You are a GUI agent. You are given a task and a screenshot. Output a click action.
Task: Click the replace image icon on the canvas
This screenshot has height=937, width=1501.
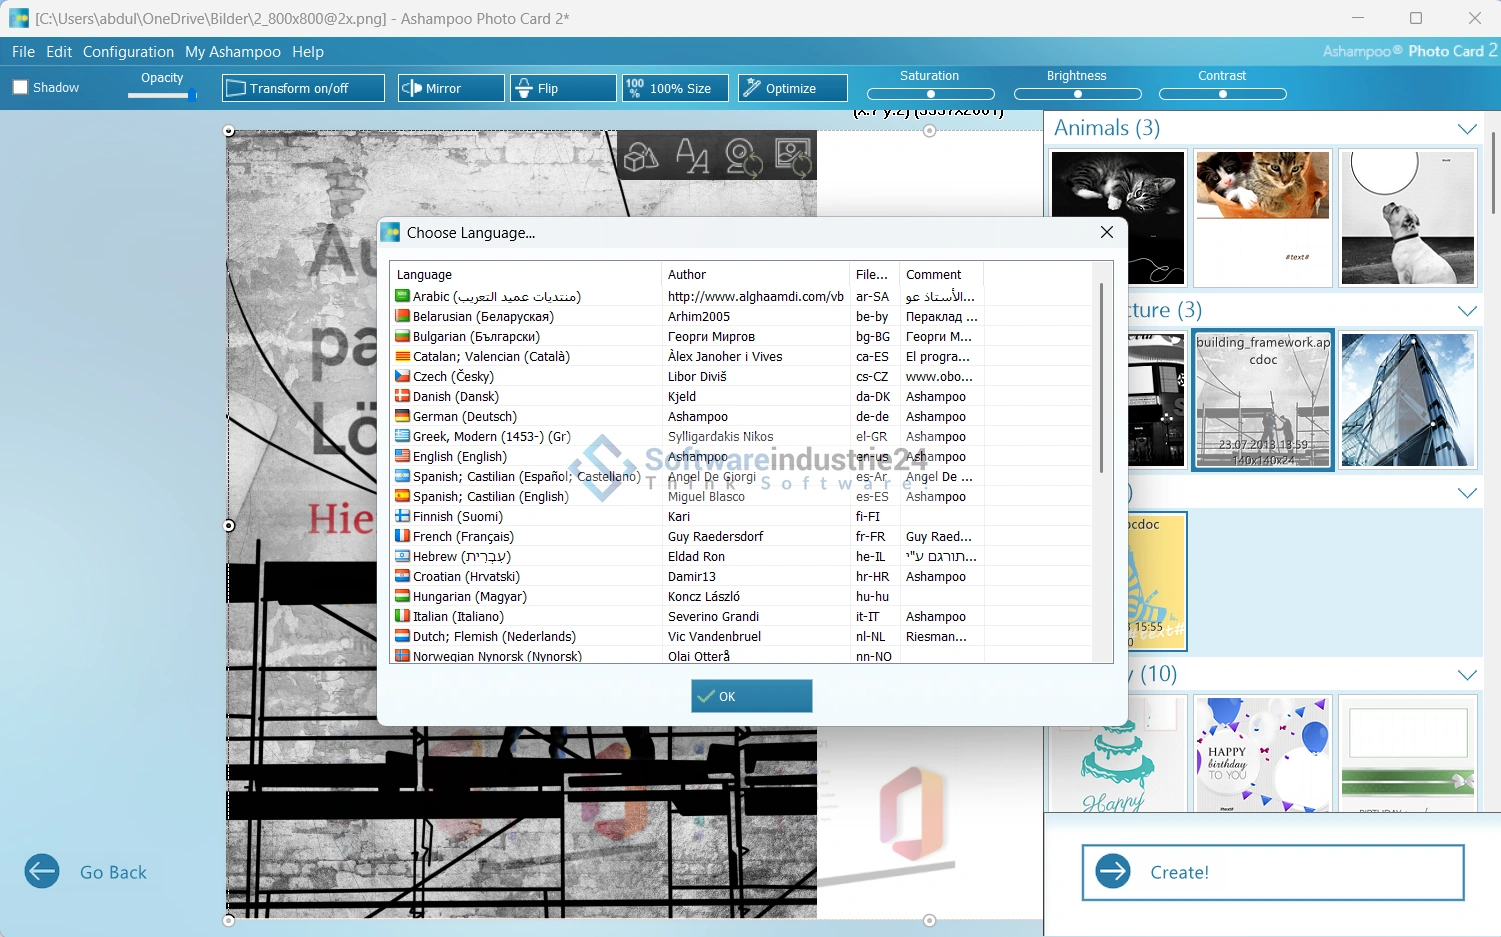coord(794,157)
